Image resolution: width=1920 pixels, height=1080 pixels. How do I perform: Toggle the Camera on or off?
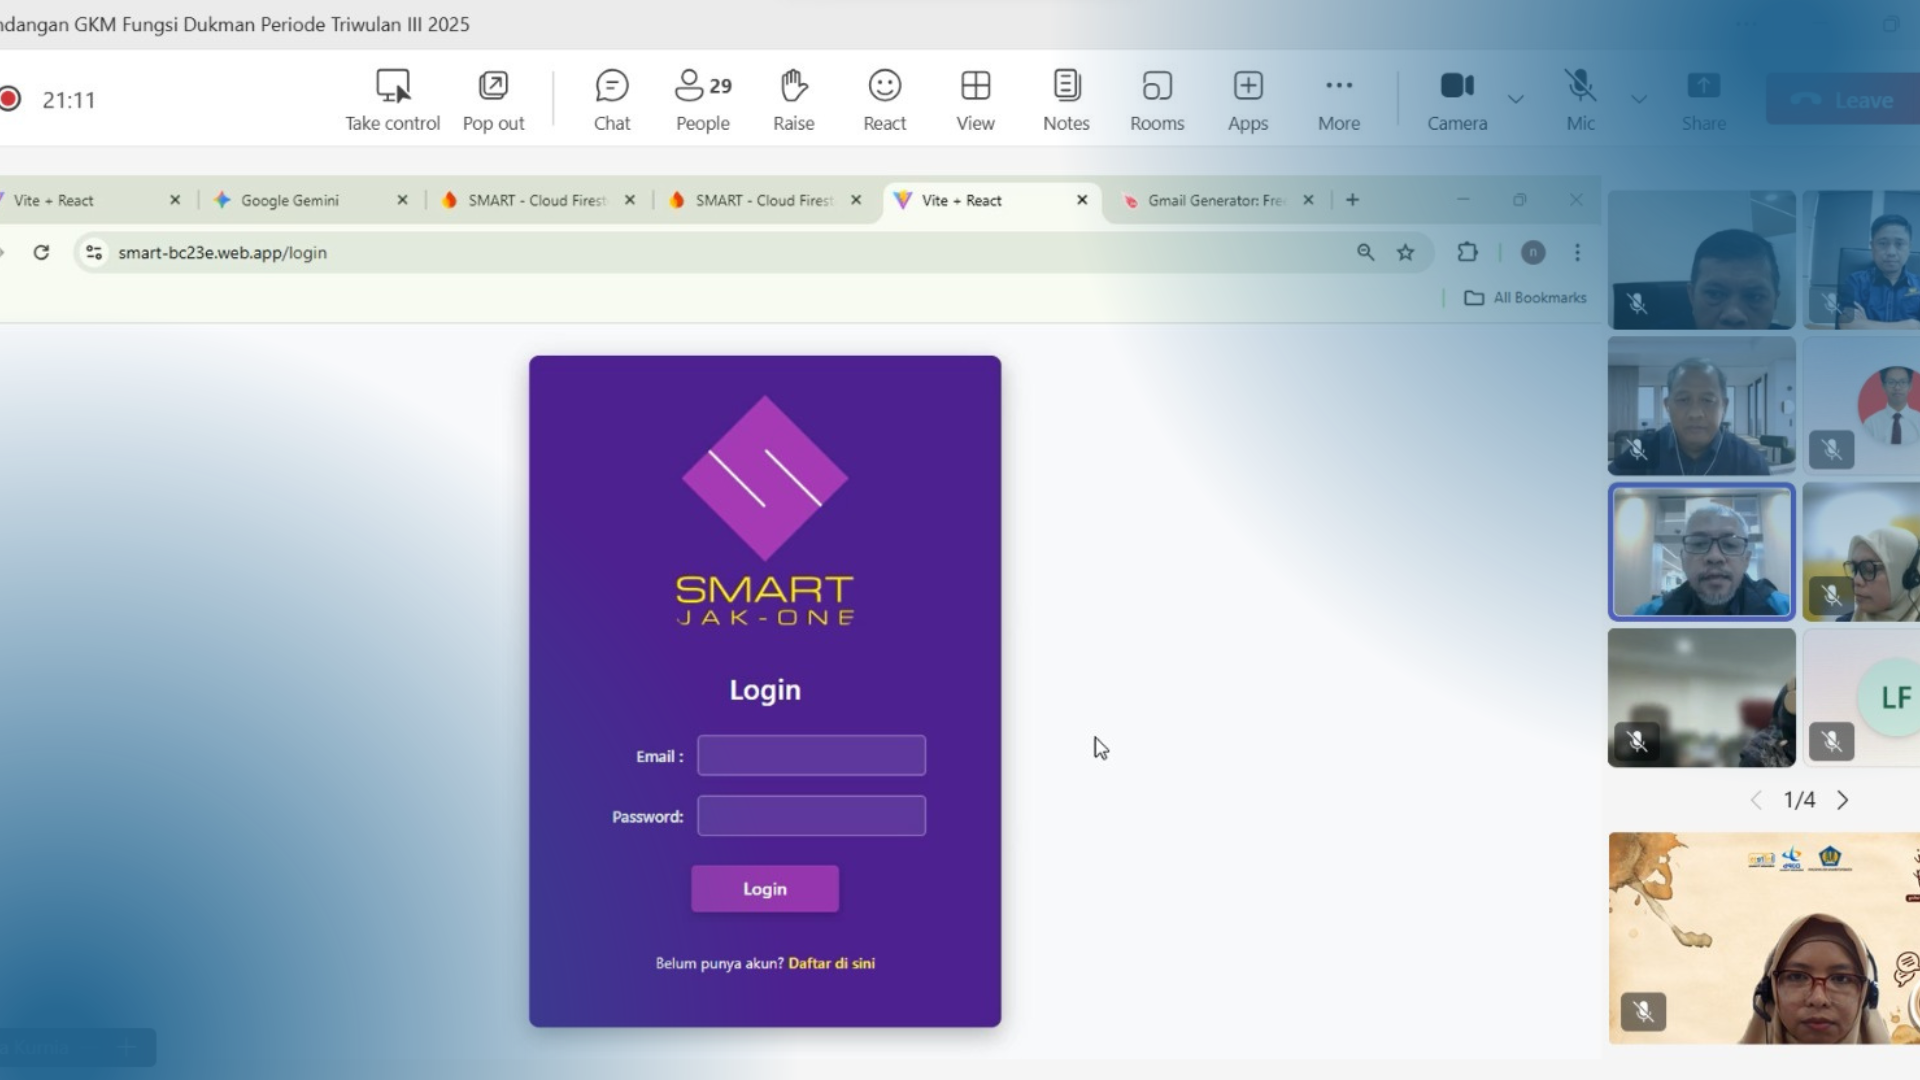click(1457, 99)
